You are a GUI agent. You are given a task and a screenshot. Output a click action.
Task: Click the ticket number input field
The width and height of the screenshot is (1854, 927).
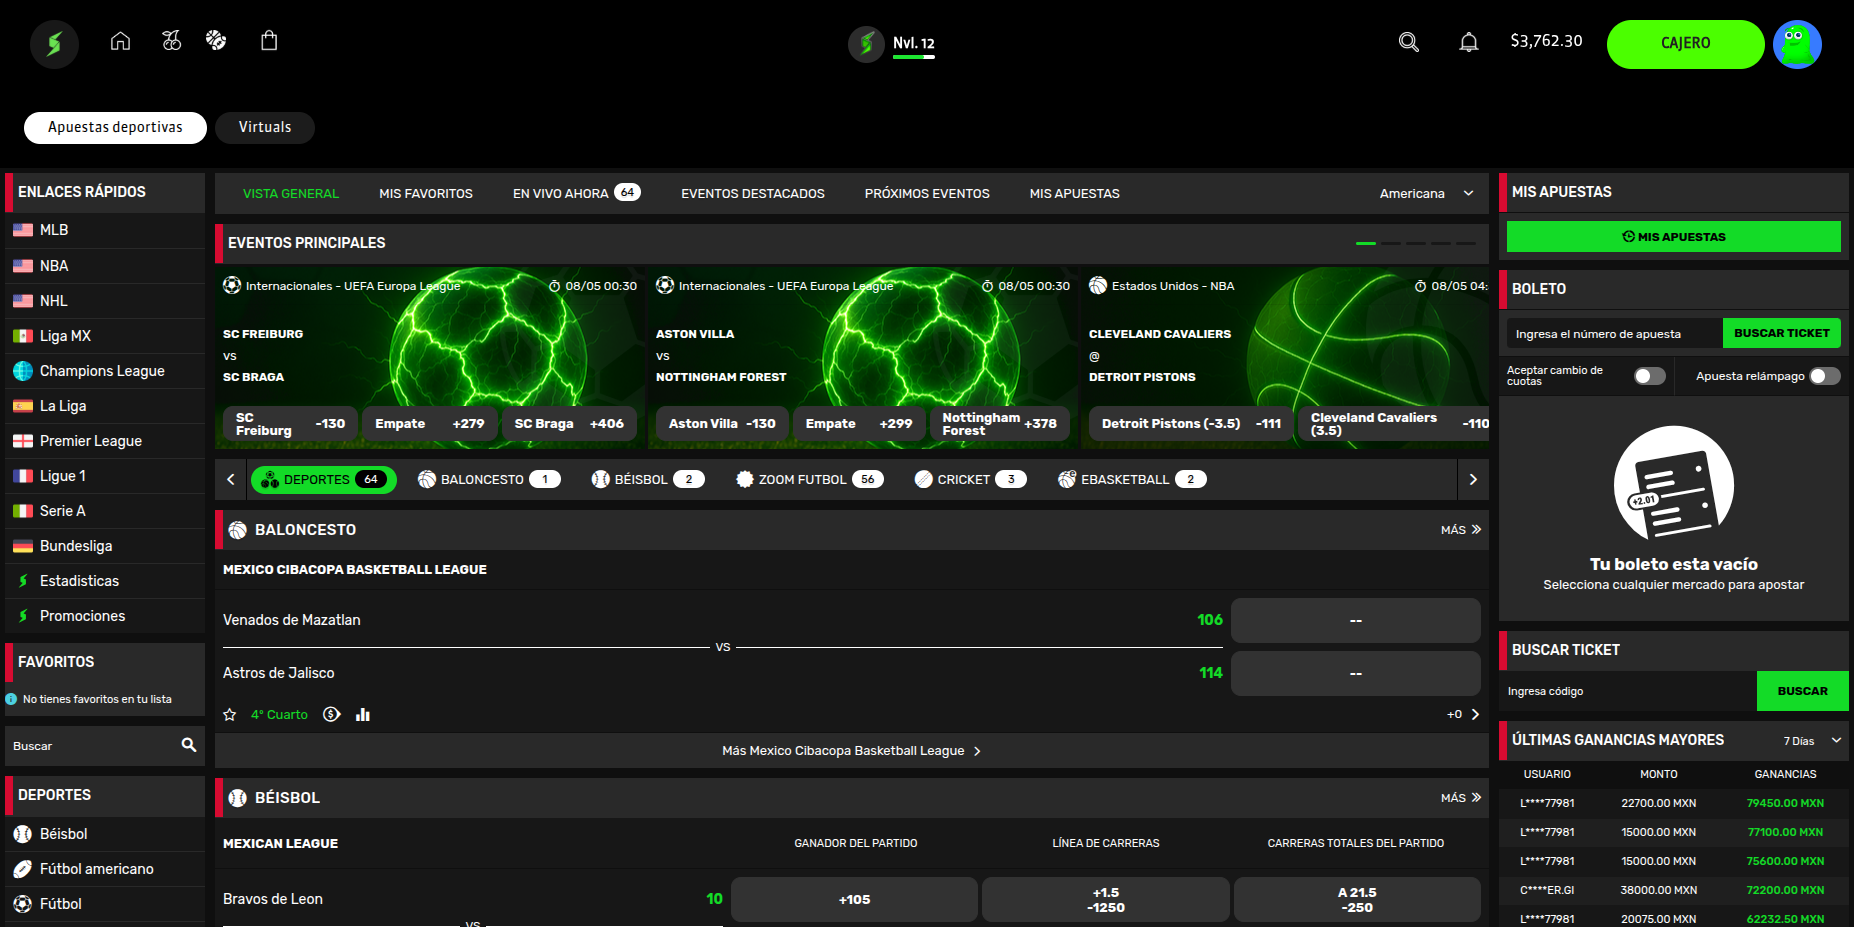click(1615, 333)
